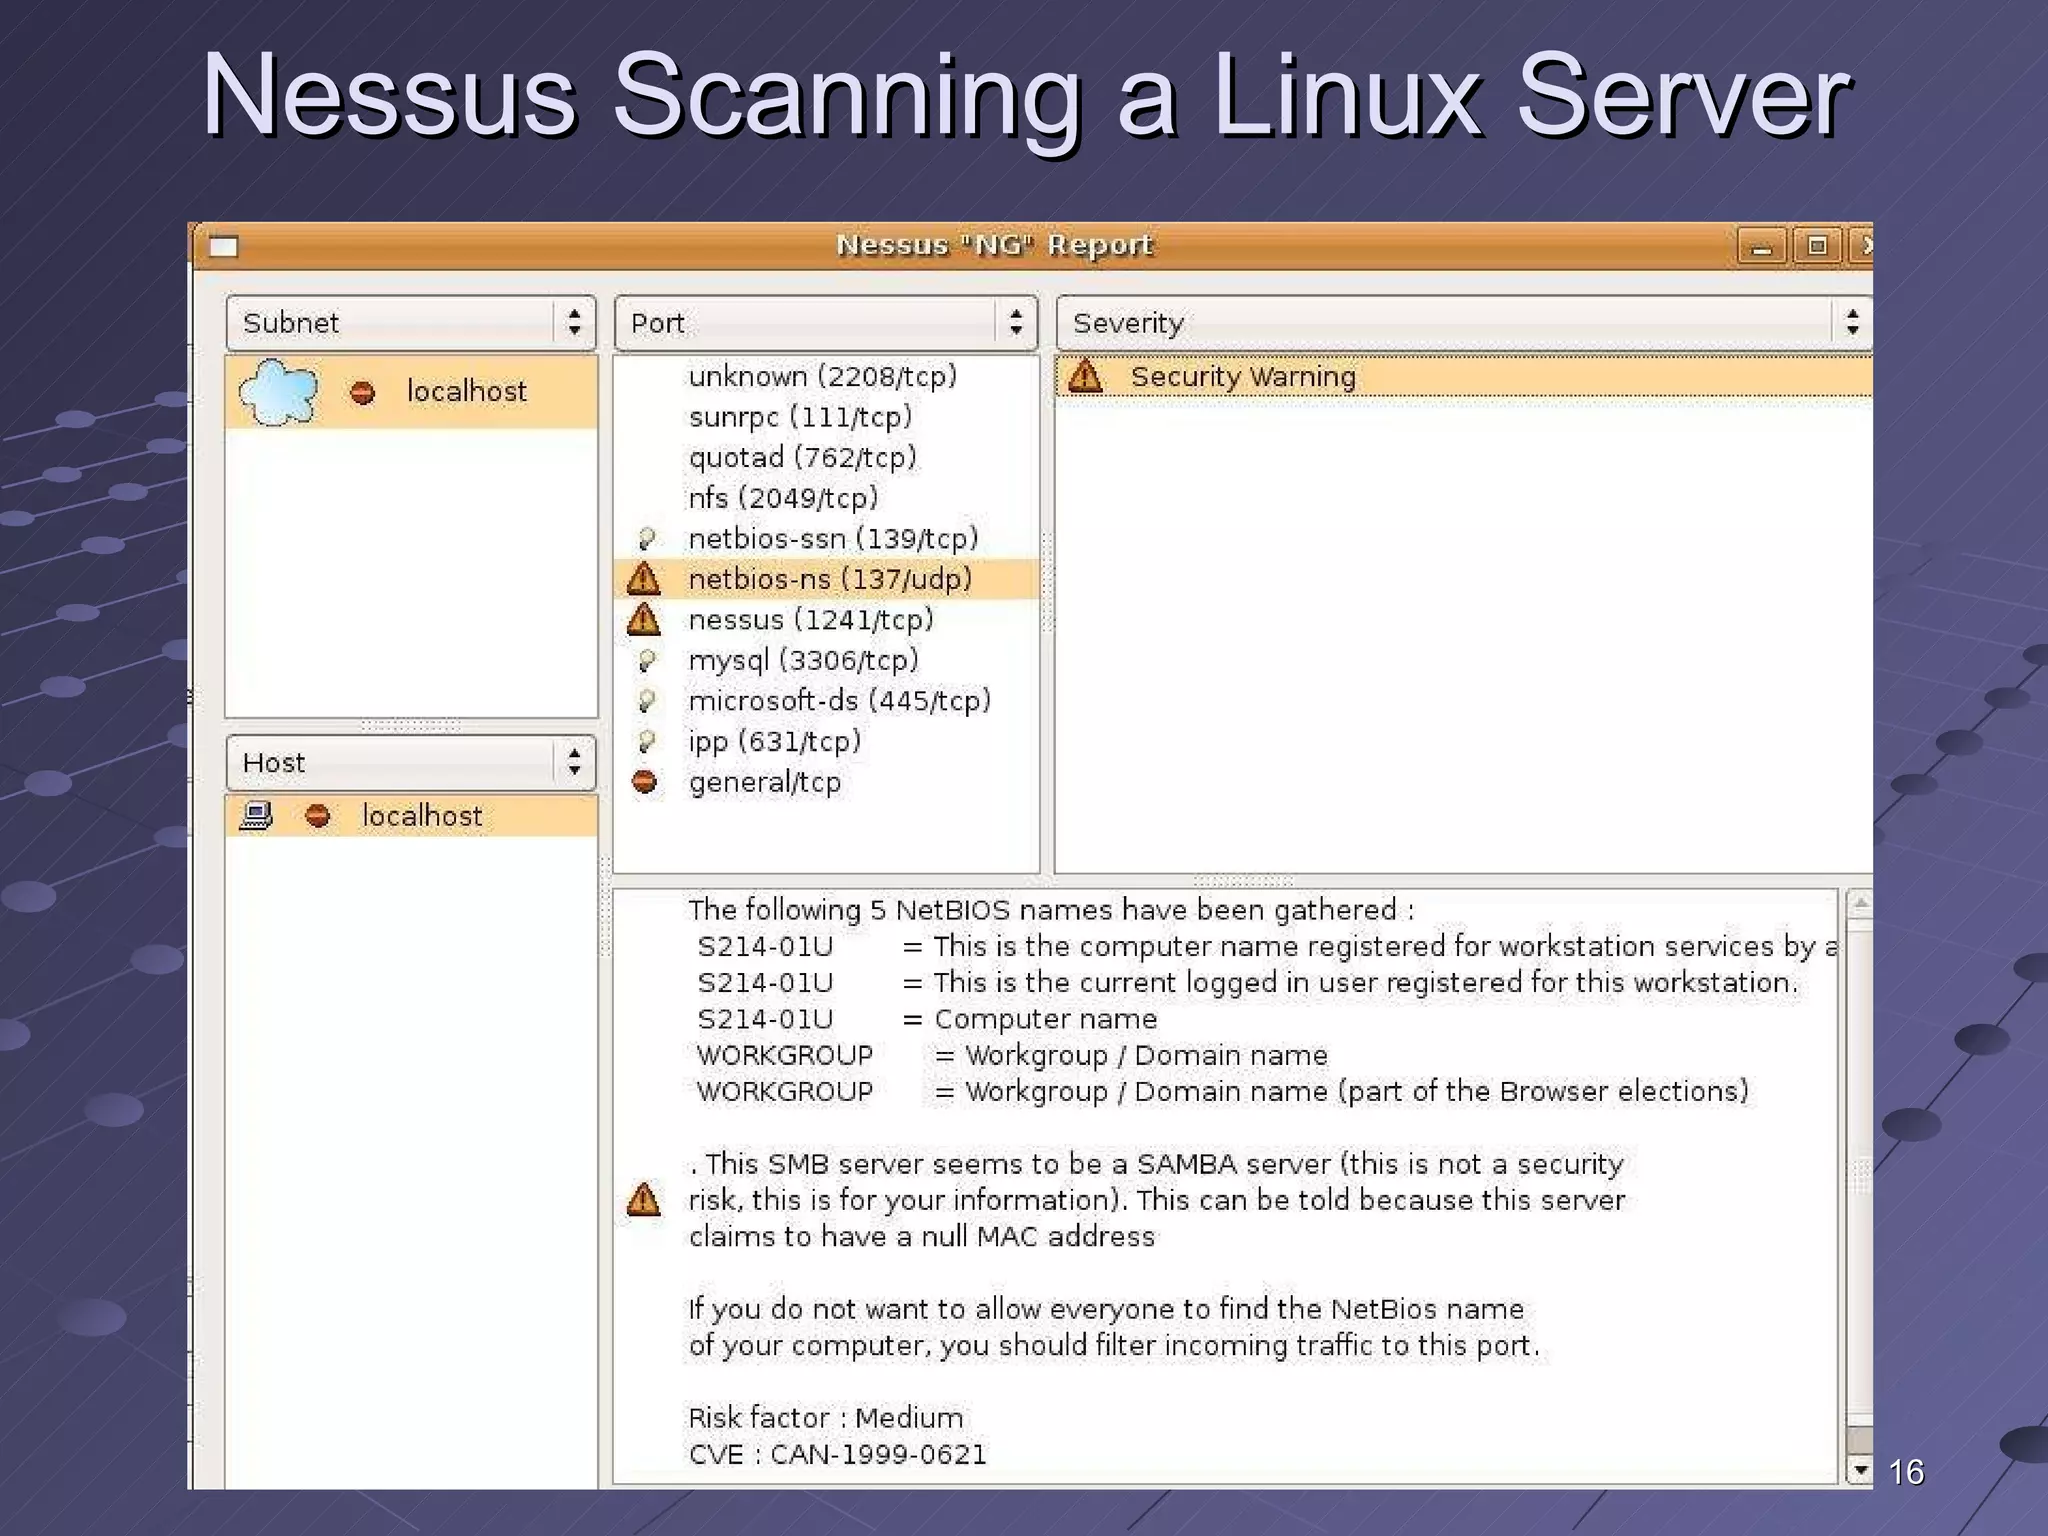Click the lightbulb note icon beside ipp
This screenshot has width=2048, height=1536.
coord(646,742)
